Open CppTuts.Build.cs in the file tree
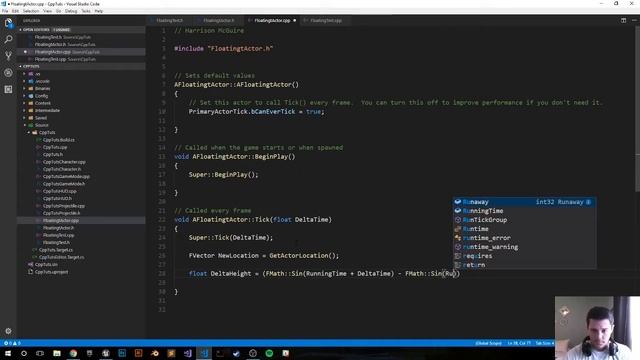Image resolution: width=640 pixels, height=360 pixels. pos(58,140)
